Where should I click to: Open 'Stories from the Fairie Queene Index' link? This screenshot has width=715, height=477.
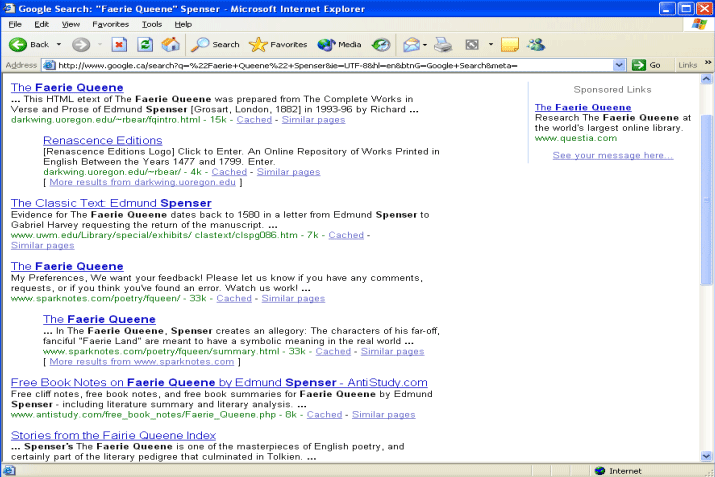click(x=114, y=436)
